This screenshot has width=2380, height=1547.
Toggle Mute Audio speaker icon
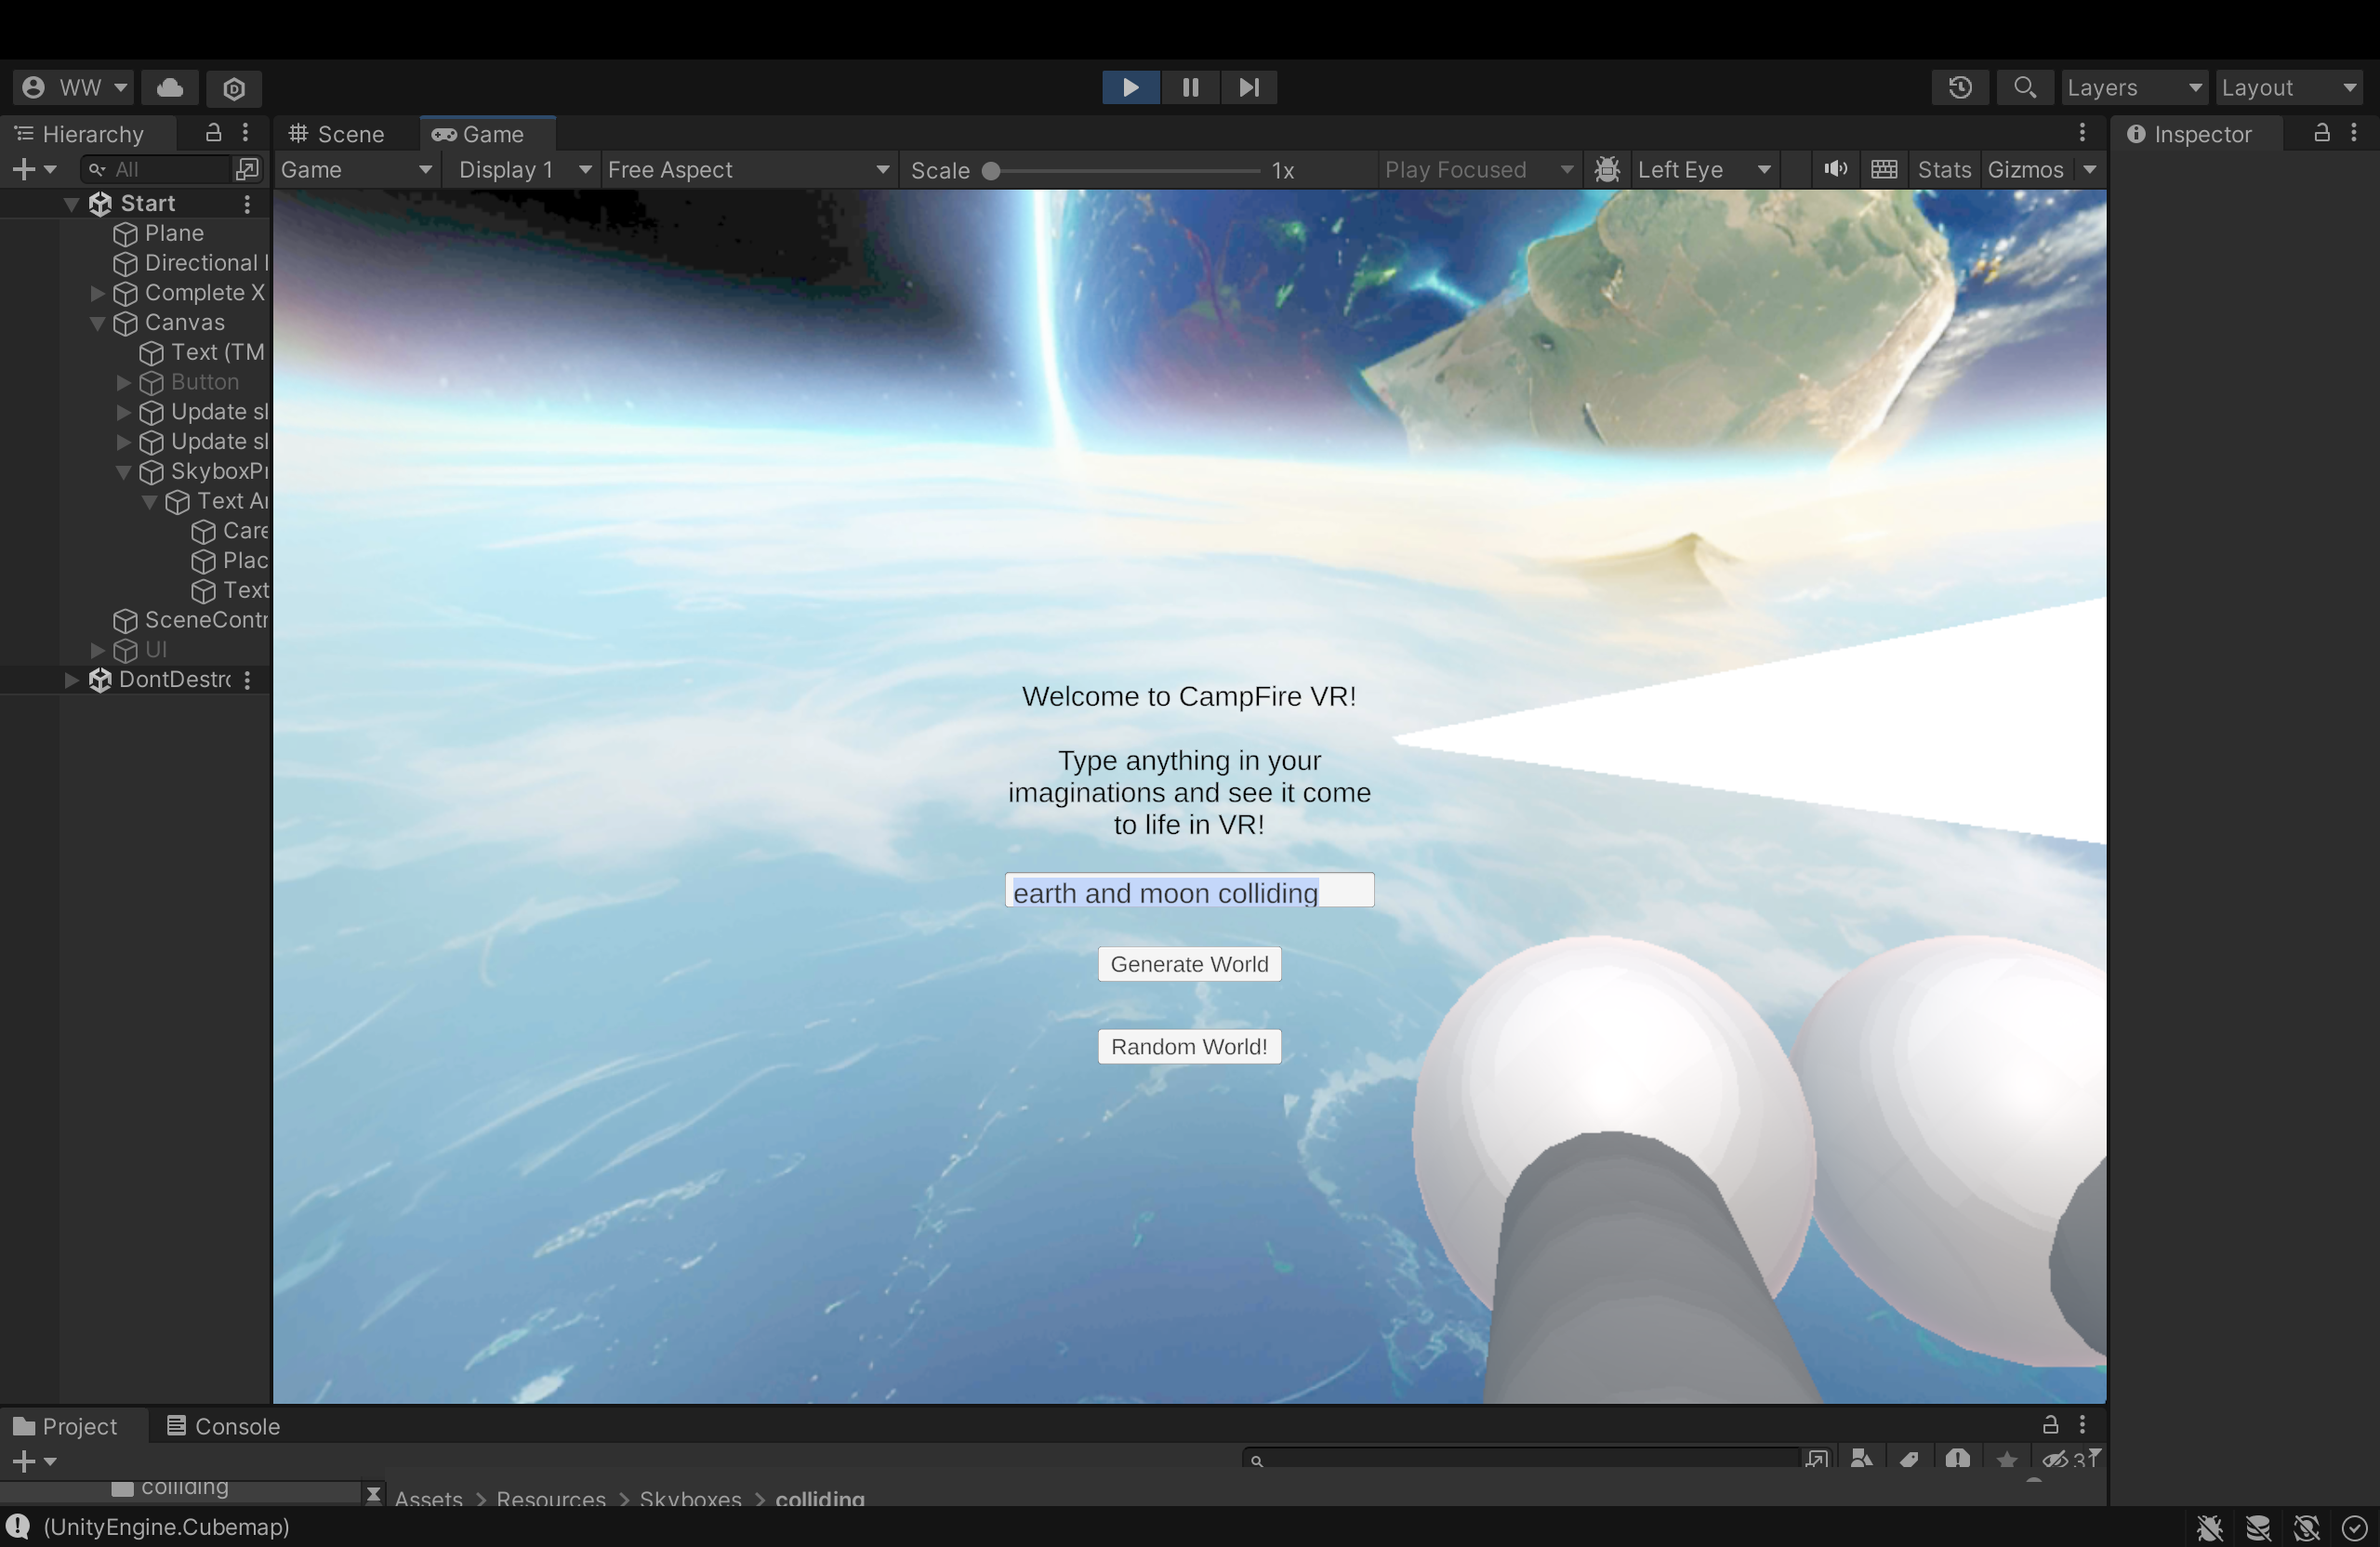coord(1835,170)
